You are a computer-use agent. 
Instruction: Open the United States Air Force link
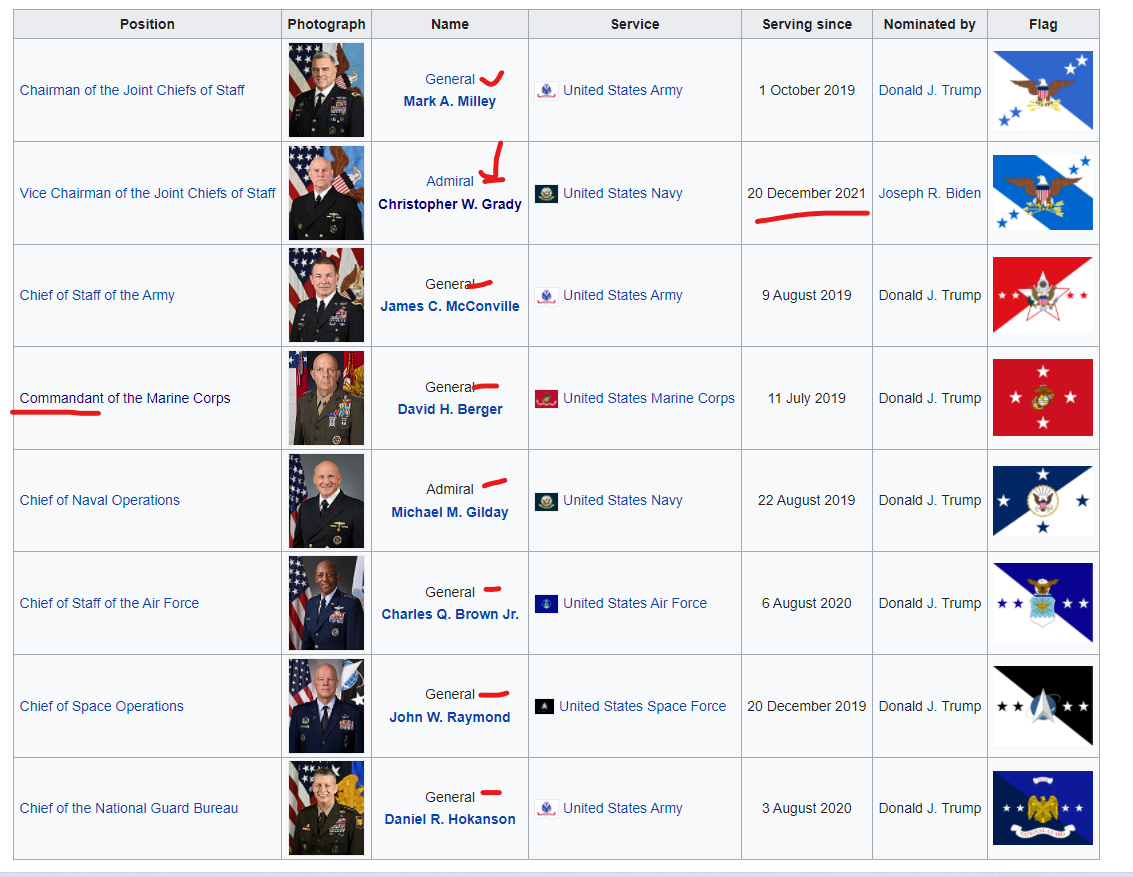[x=635, y=603]
